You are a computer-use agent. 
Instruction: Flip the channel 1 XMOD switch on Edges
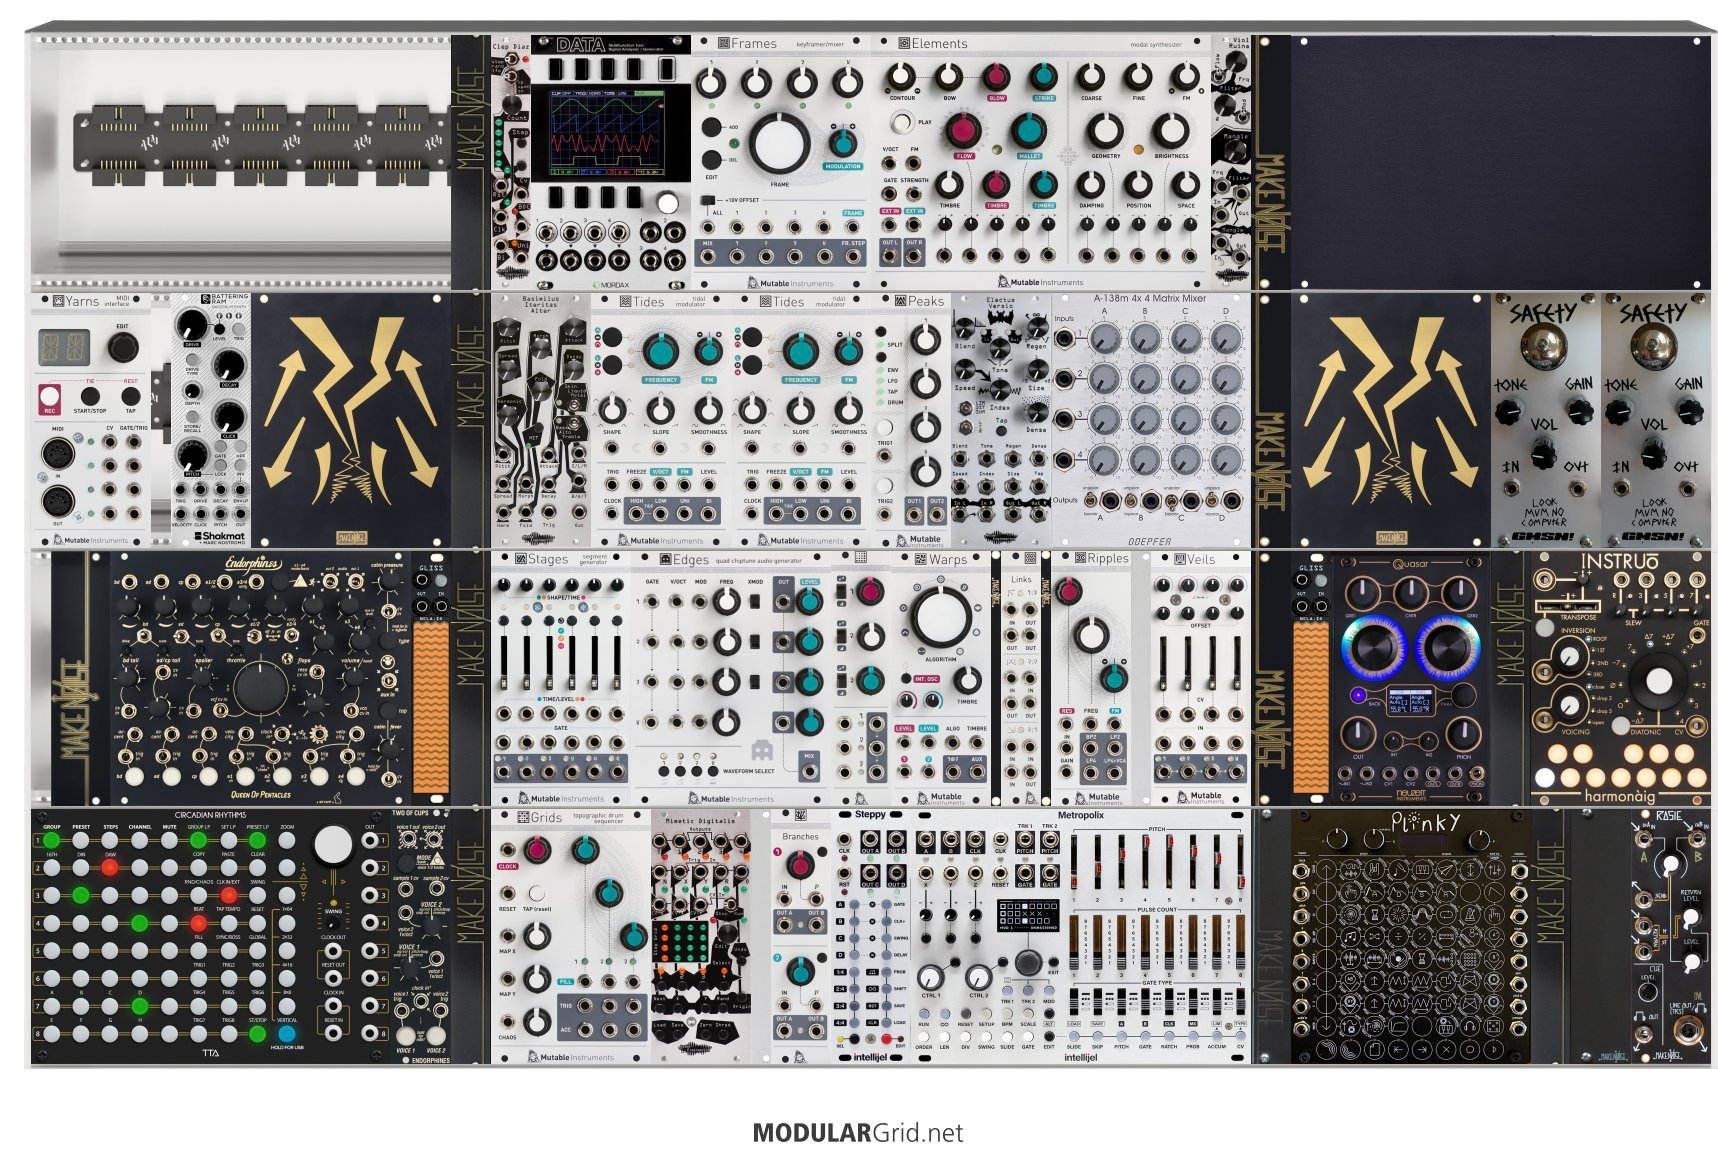point(756,601)
